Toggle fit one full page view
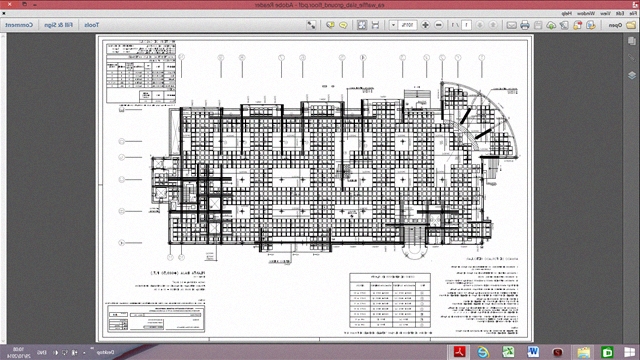Image resolution: width=640 pixels, height=360 pixels. coord(362,25)
